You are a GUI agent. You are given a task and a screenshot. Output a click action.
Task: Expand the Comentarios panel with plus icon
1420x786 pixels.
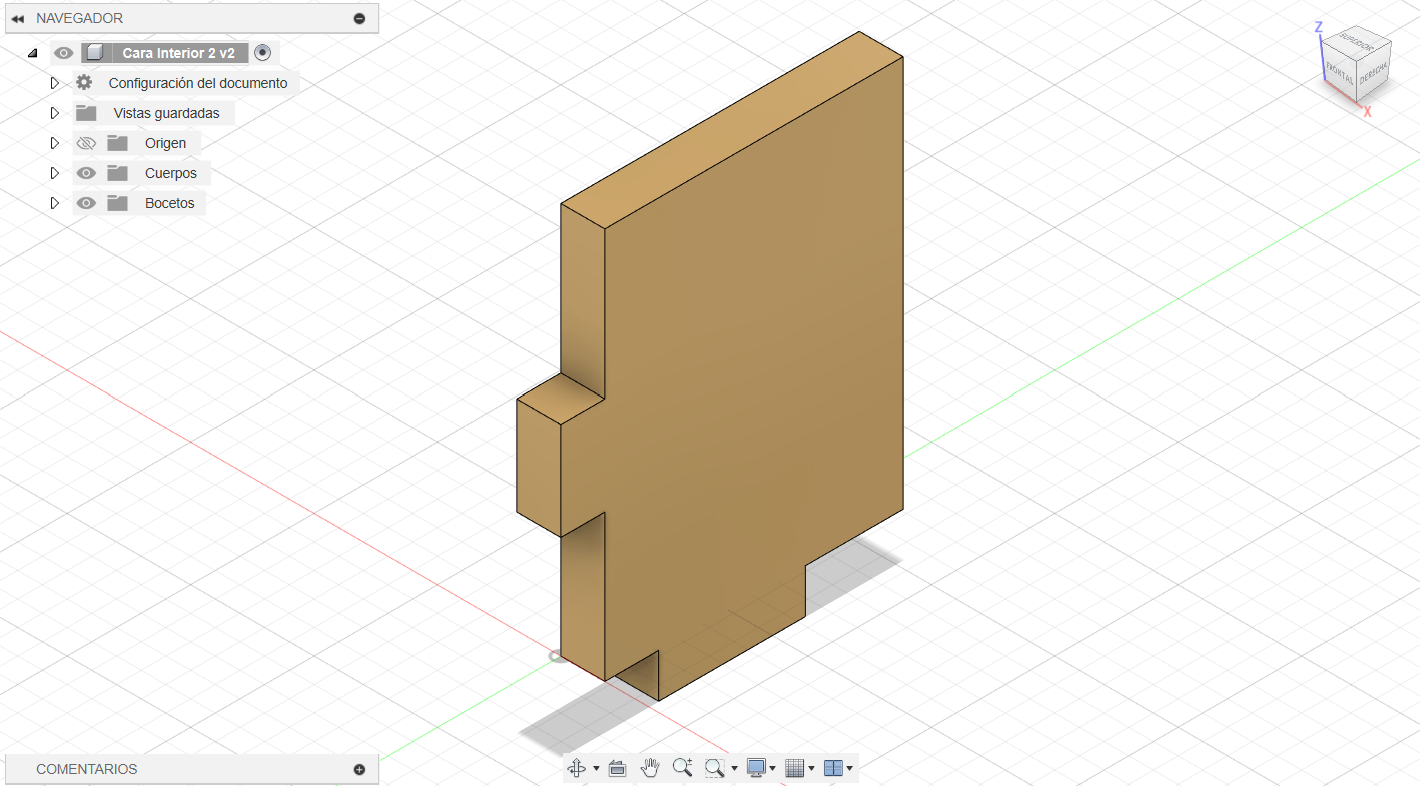[x=359, y=770]
